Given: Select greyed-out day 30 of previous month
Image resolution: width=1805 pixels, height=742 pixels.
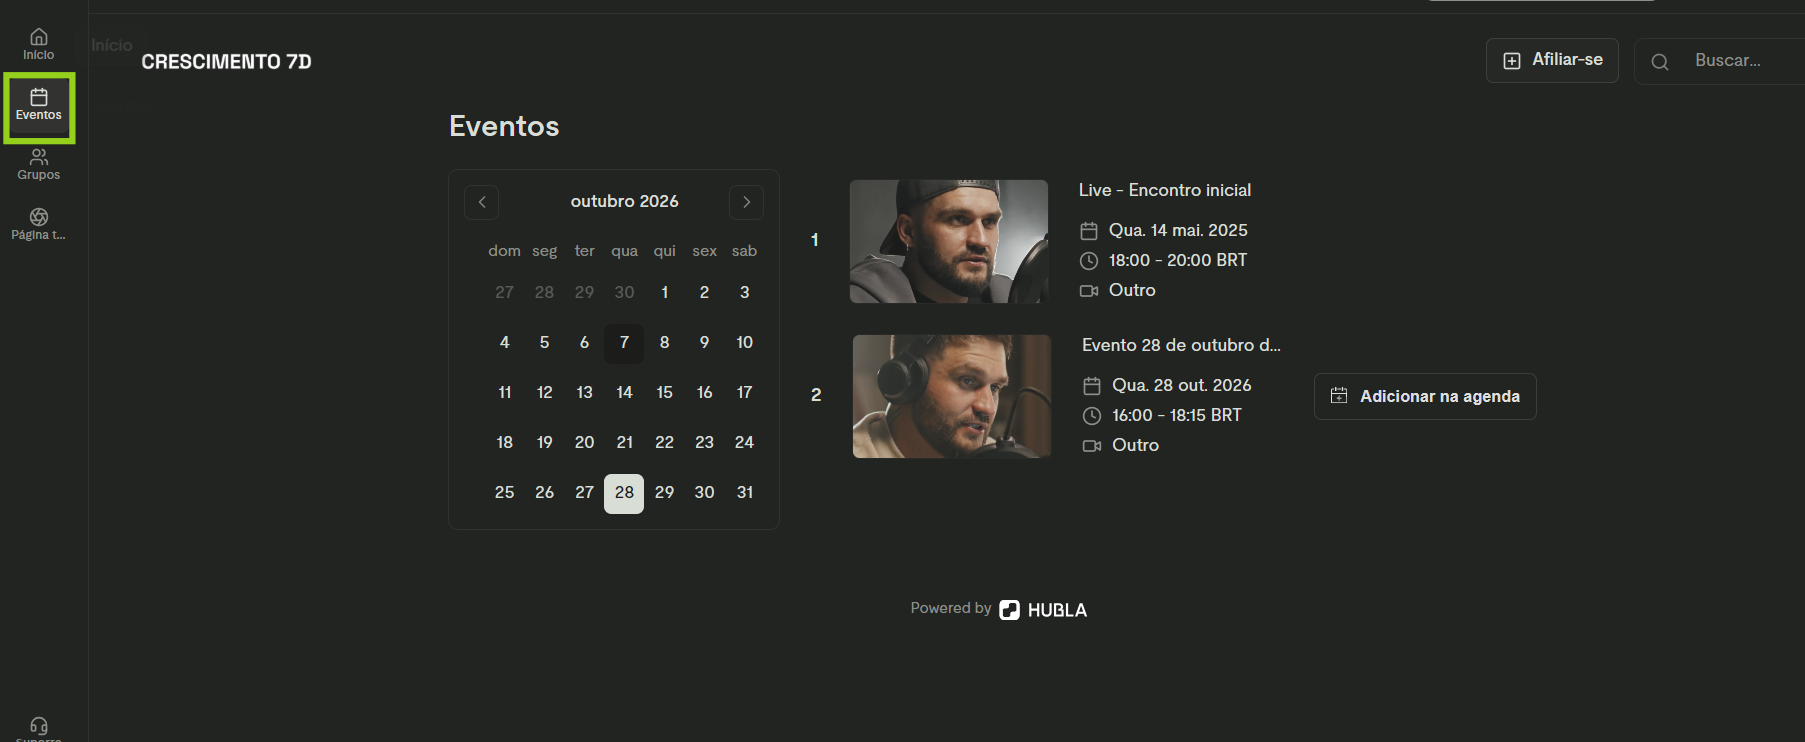Looking at the screenshot, I should (624, 293).
